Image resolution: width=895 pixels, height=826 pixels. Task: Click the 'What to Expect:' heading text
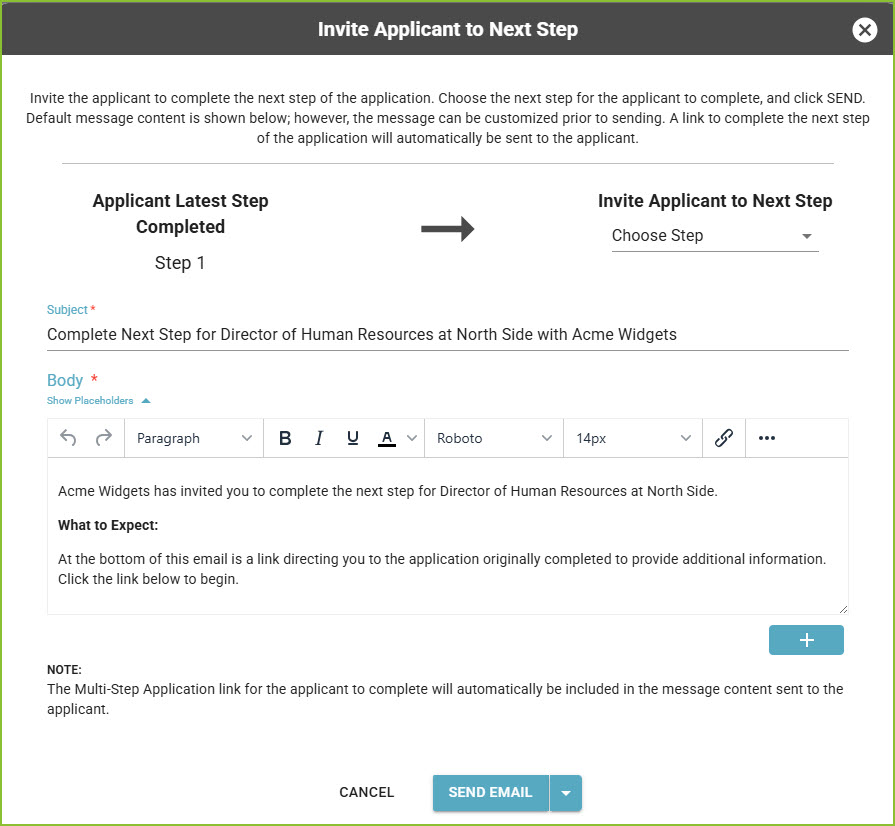click(108, 525)
